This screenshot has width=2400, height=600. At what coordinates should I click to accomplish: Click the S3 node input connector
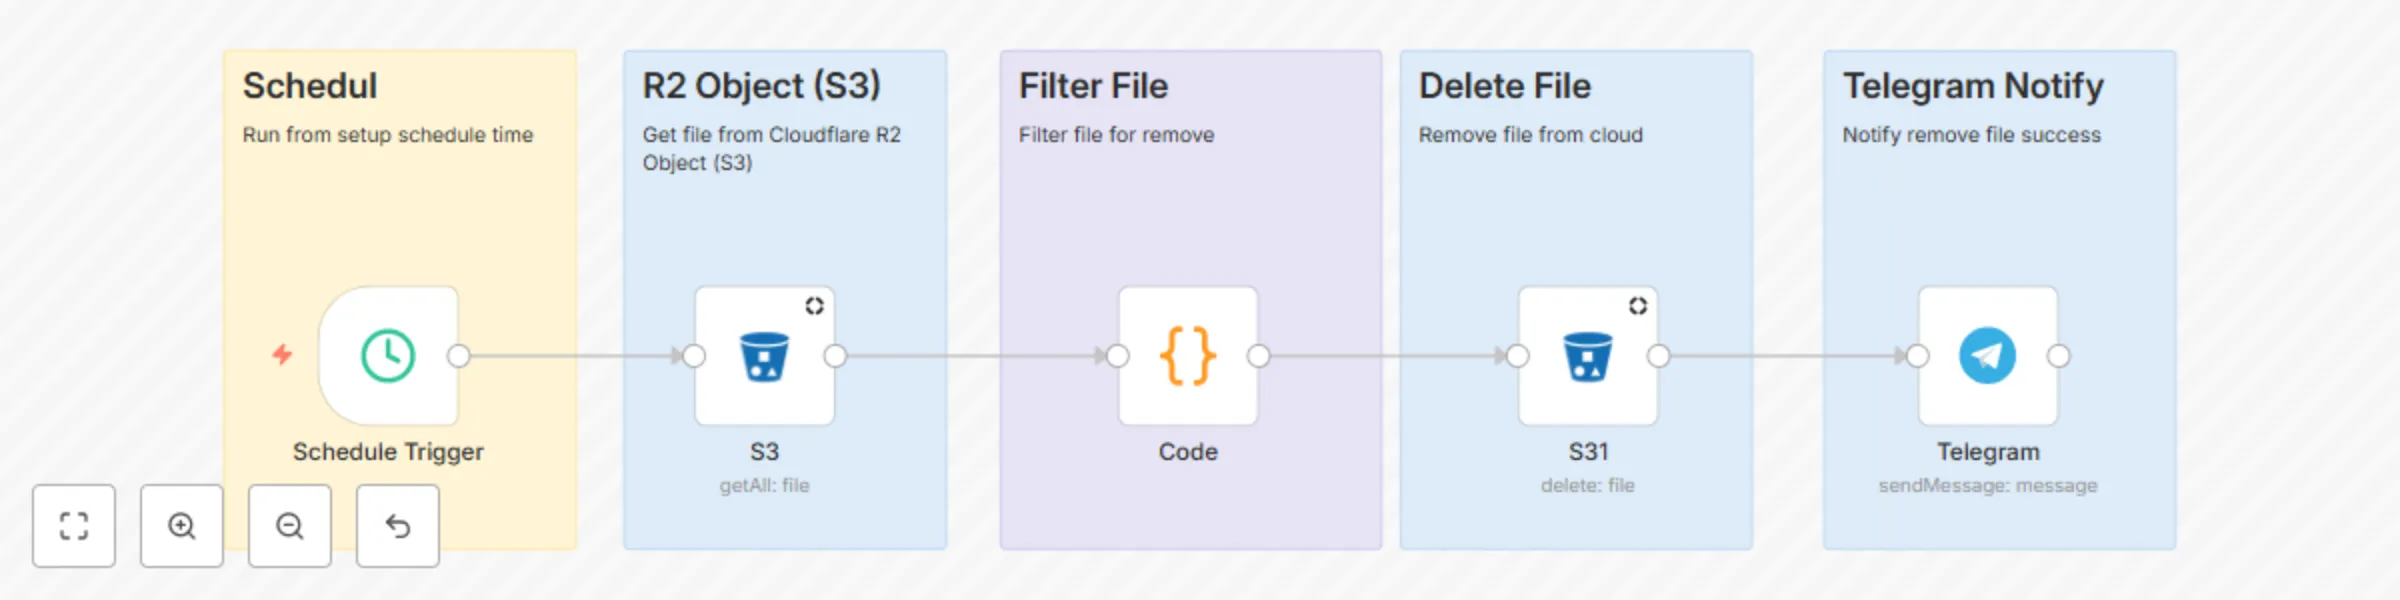[x=694, y=356]
